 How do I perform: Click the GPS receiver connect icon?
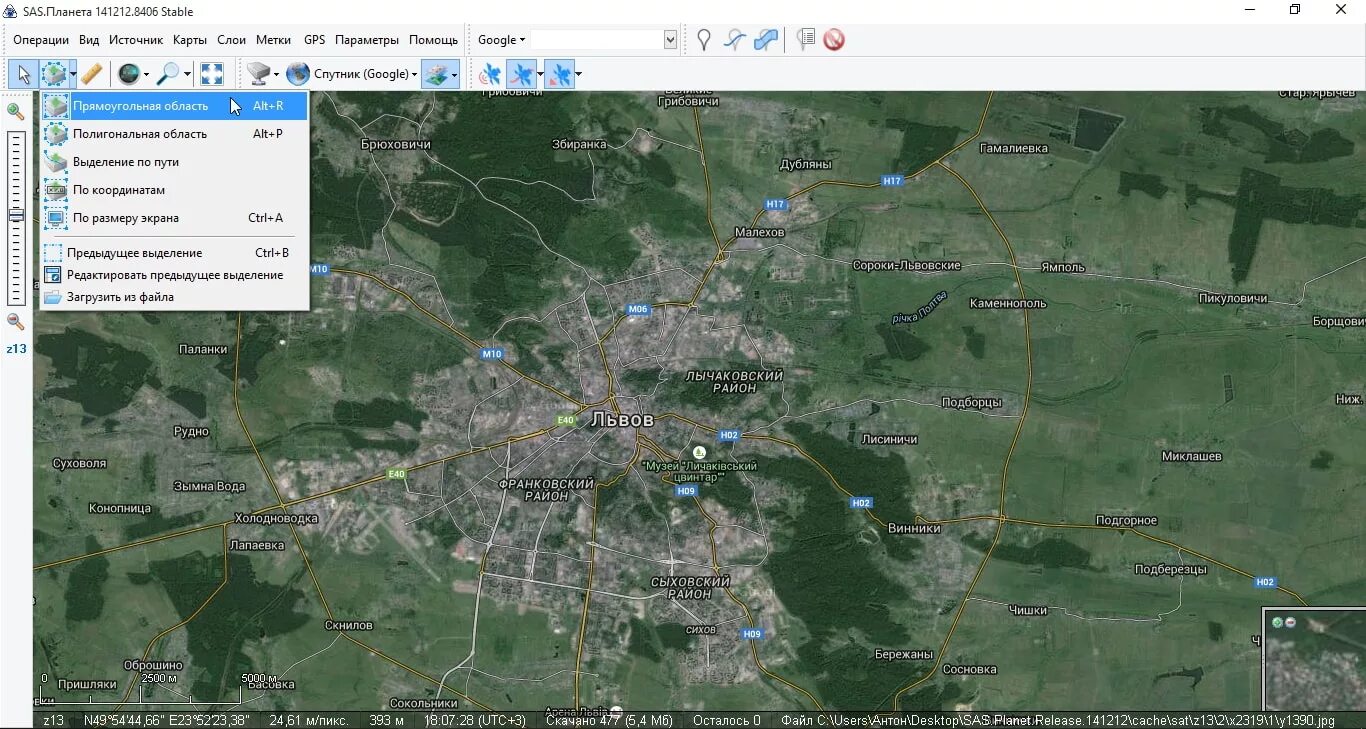pos(490,74)
